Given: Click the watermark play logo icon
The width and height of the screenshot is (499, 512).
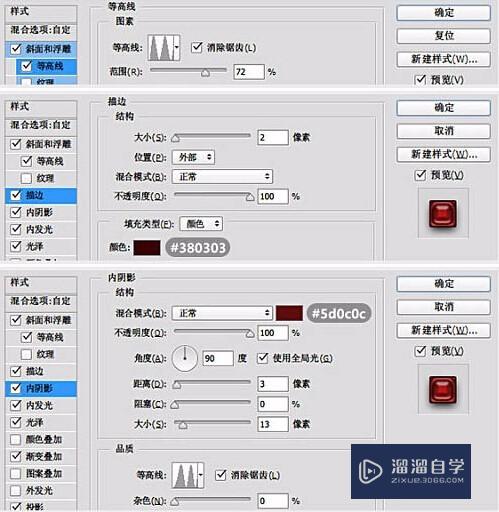Looking at the screenshot, I should coord(370,471).
